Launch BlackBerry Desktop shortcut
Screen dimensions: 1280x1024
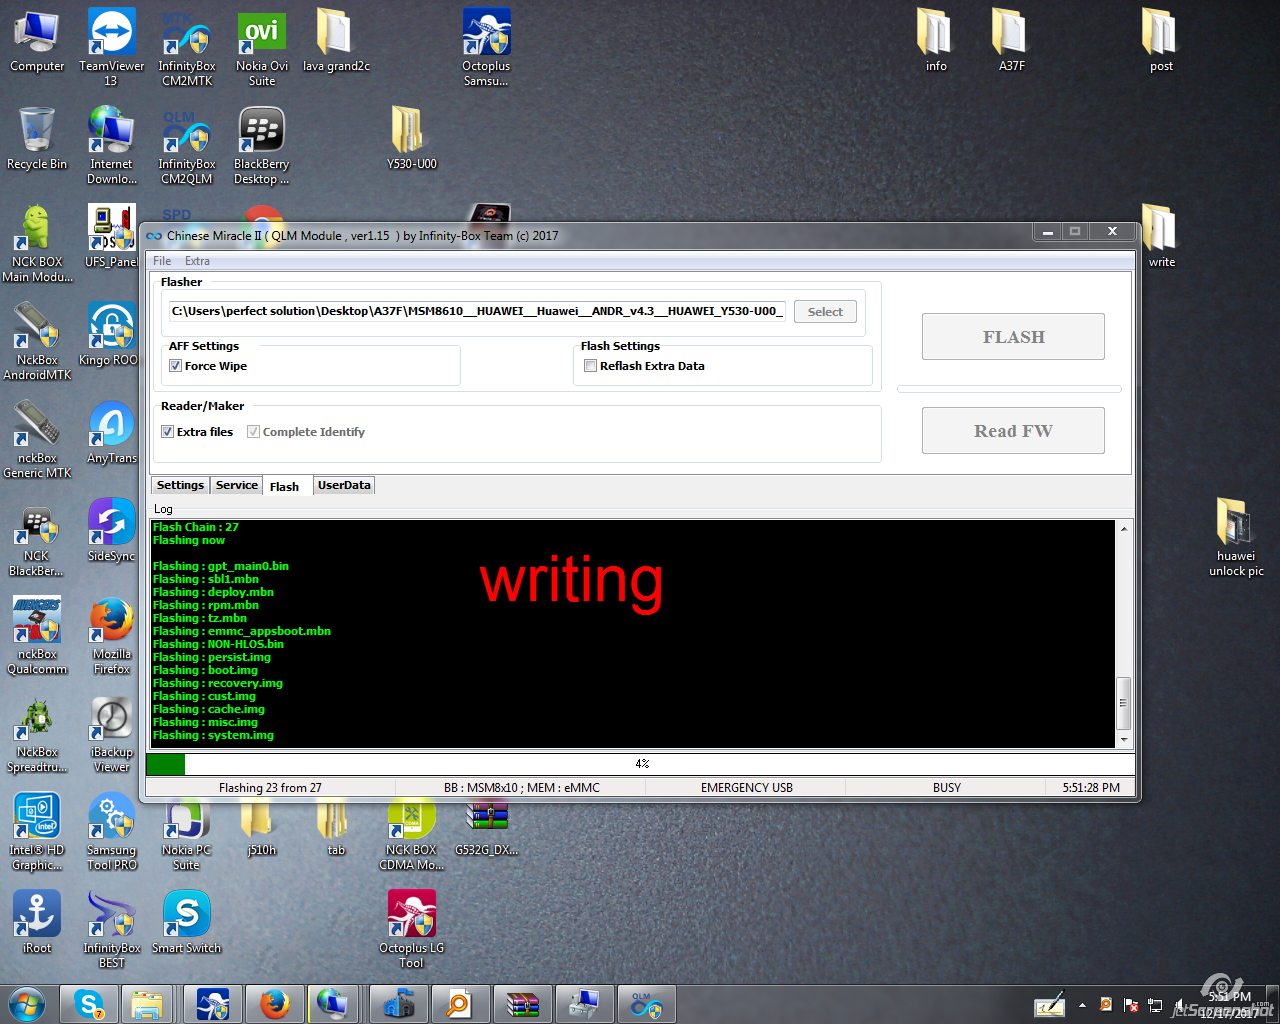pos(262,145)
